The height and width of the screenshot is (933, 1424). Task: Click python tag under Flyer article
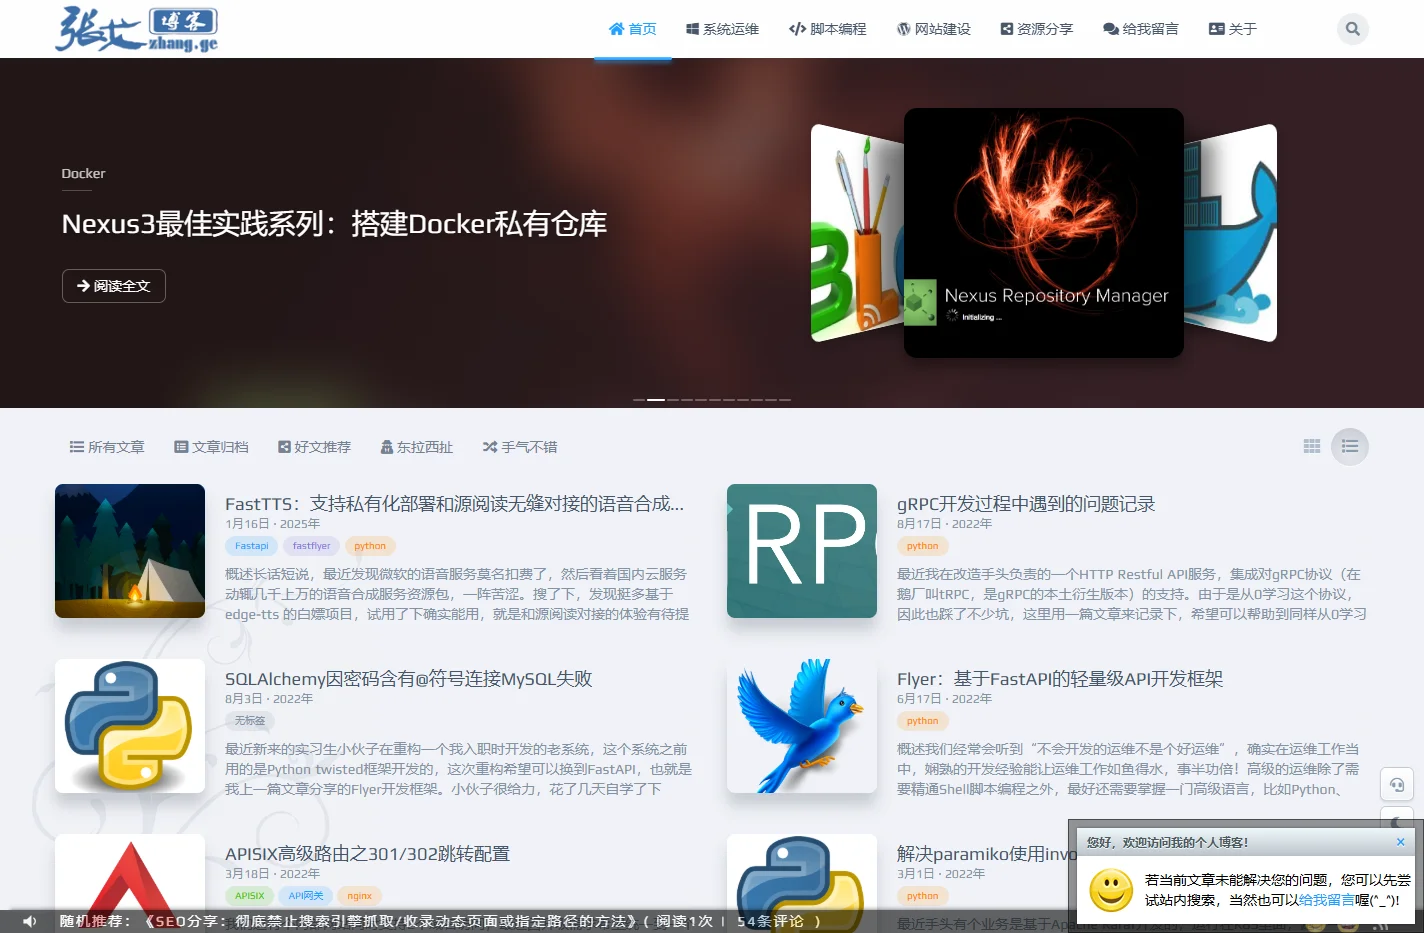coord(922,721)
